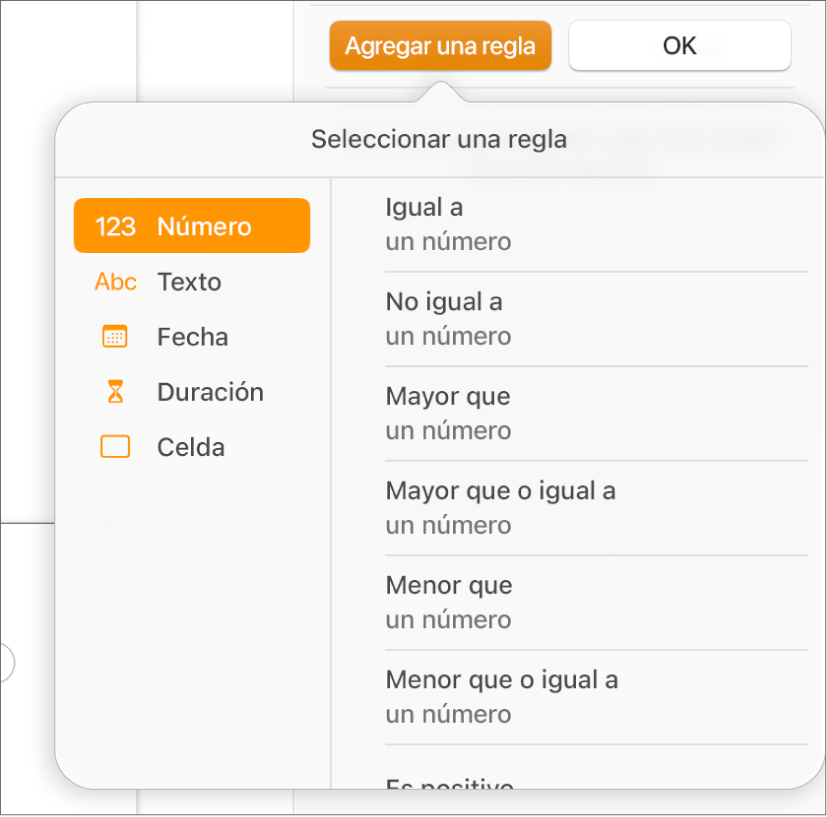Open the Fecha rule category
Screen dimensions: 827x817
point(192,336)
